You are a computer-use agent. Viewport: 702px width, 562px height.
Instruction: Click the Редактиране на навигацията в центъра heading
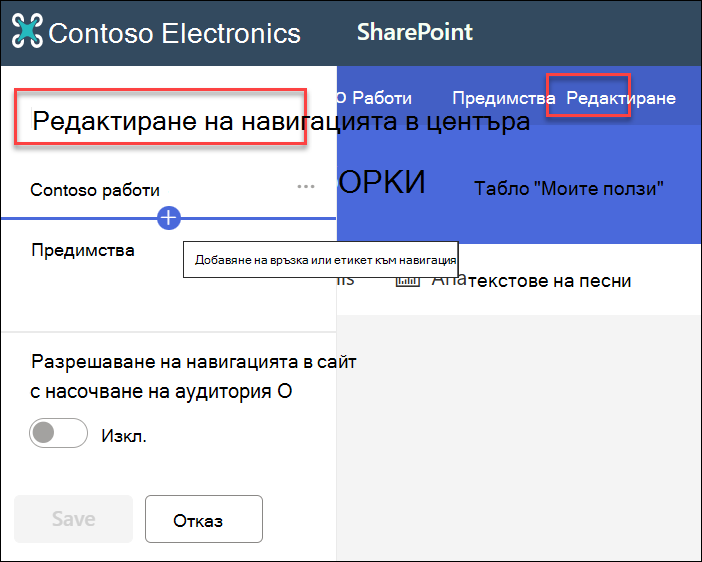point(281,120)
